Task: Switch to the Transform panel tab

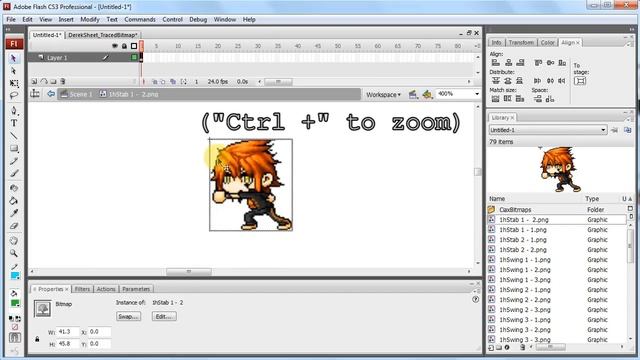Action: (x=521, y=42)
